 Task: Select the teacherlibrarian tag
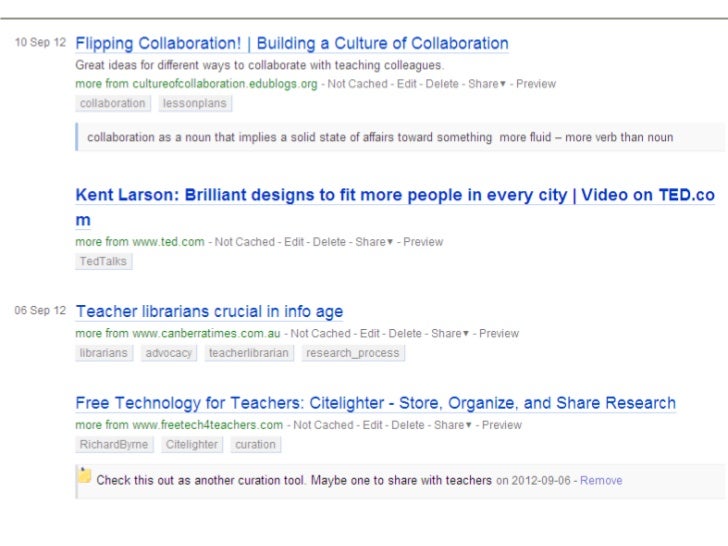(249, 353)
